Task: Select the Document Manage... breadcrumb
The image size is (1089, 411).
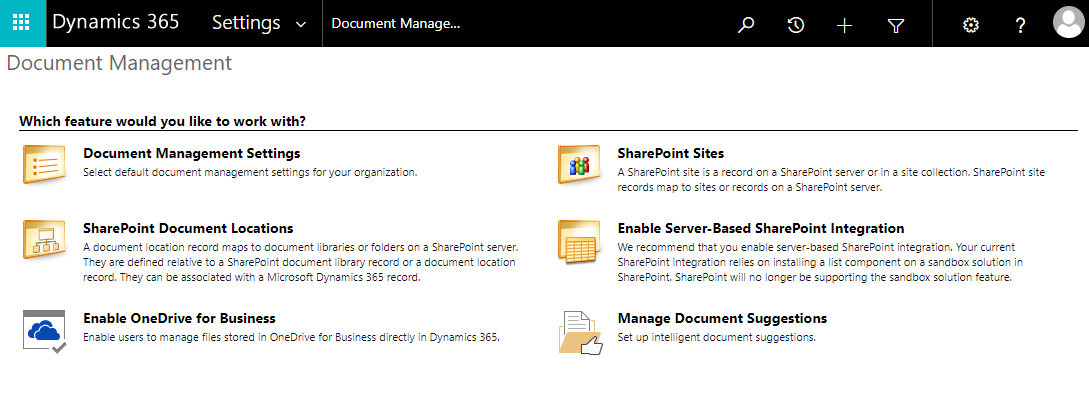Action: (396, 23)
